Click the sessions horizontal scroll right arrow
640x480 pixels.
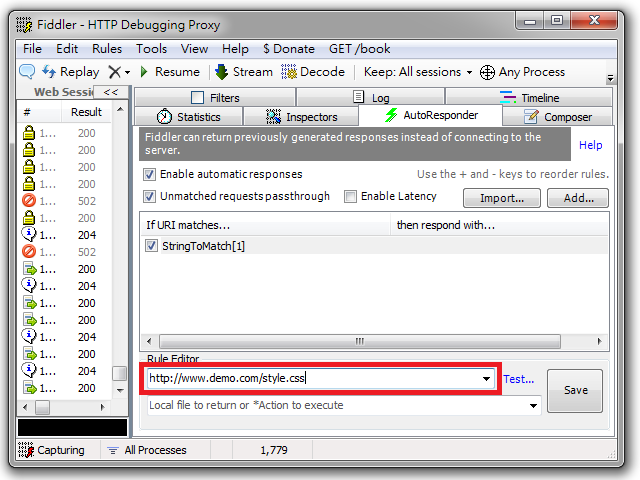102,407
